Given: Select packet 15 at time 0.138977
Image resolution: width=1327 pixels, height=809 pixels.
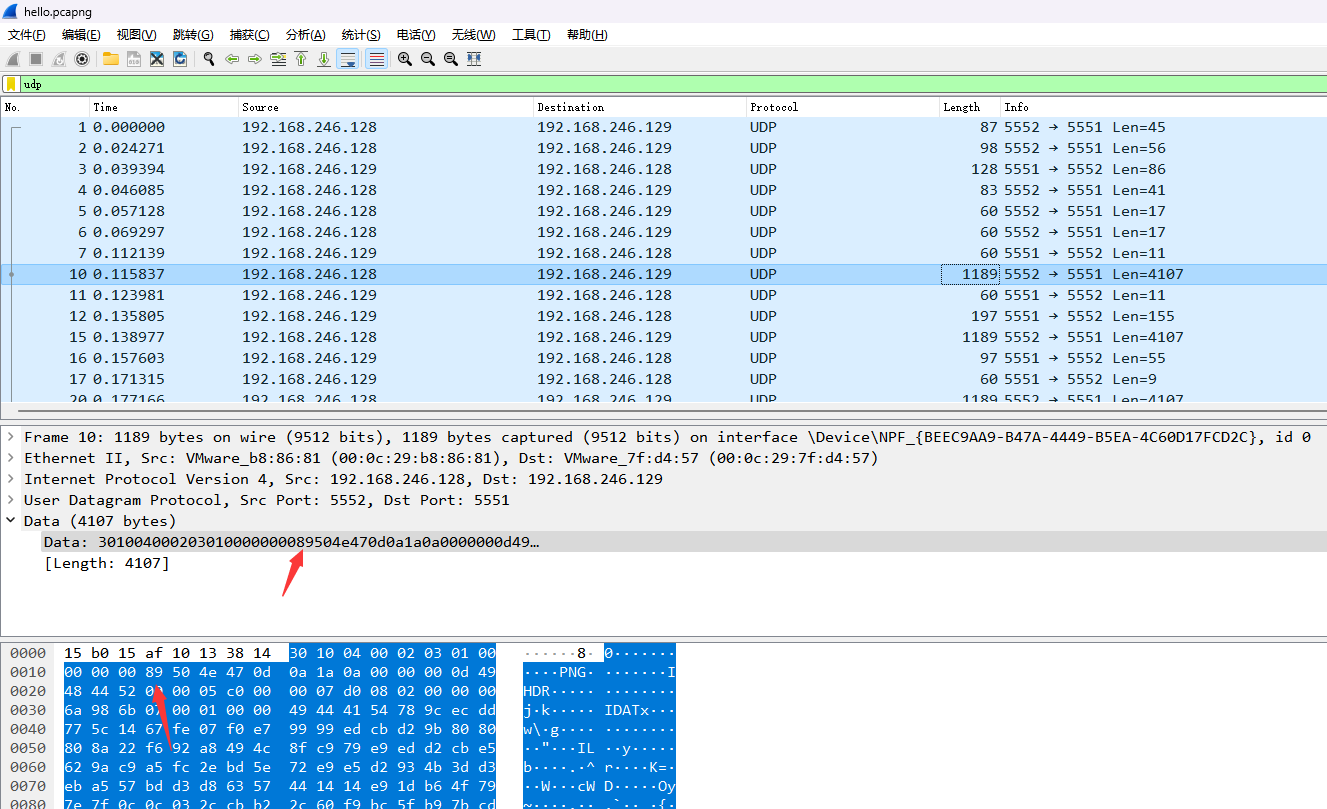Looking at the screenshot, I should [663, 337].
